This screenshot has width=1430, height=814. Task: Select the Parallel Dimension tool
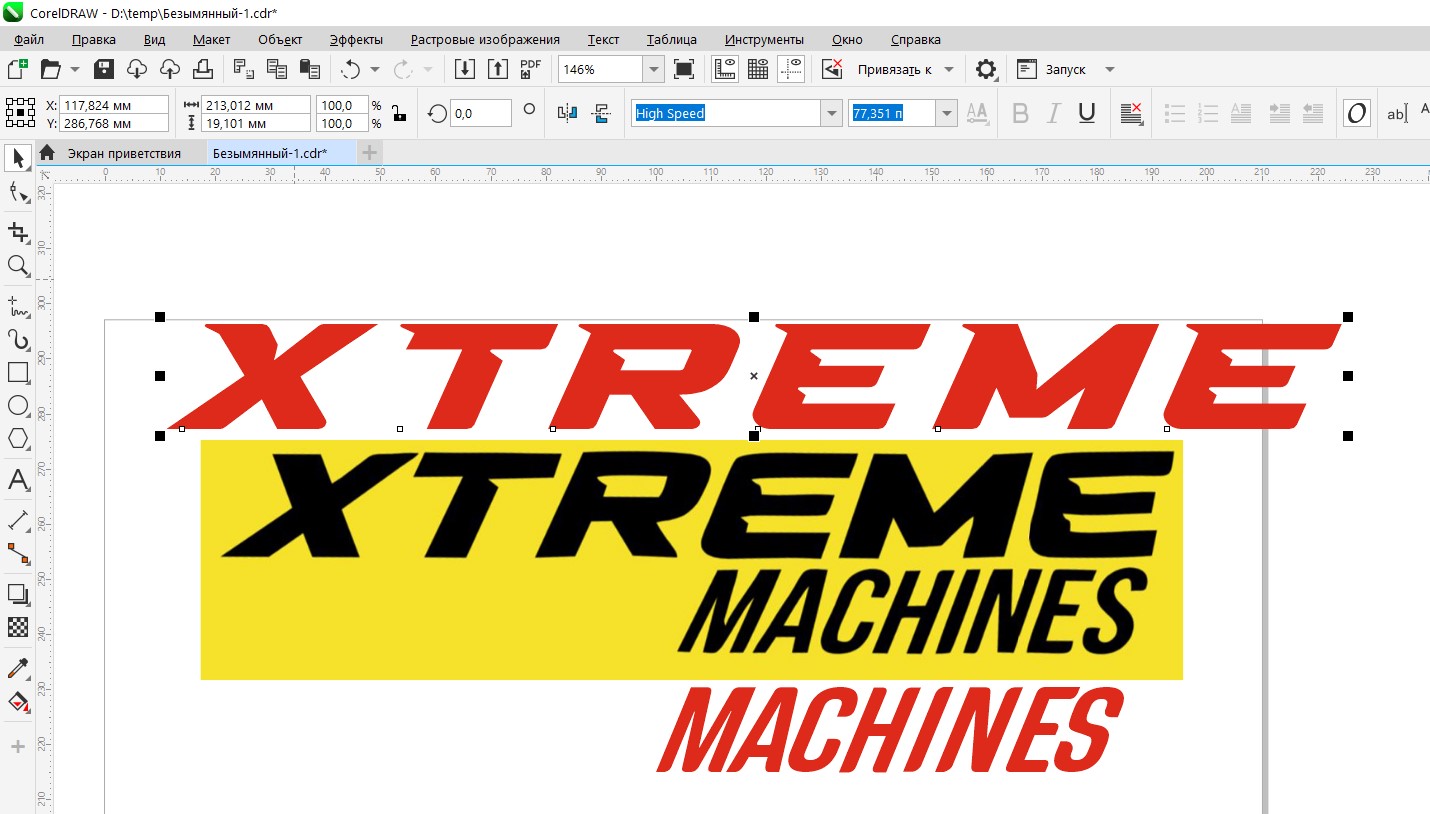18,520
